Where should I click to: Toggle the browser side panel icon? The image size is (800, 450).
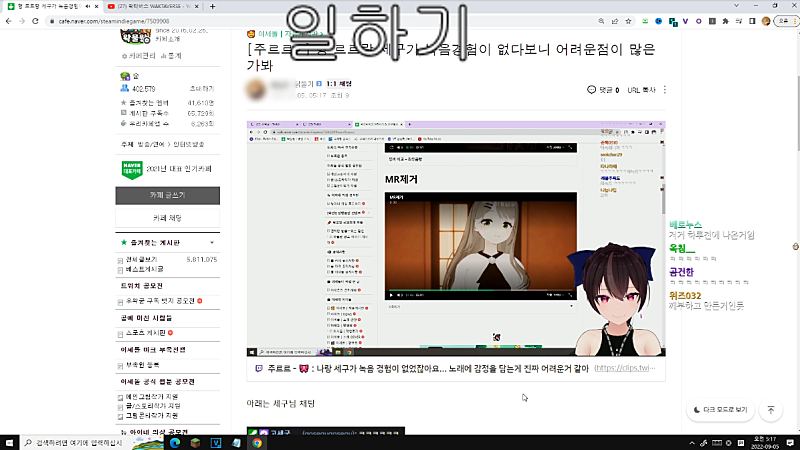point(752,21)
